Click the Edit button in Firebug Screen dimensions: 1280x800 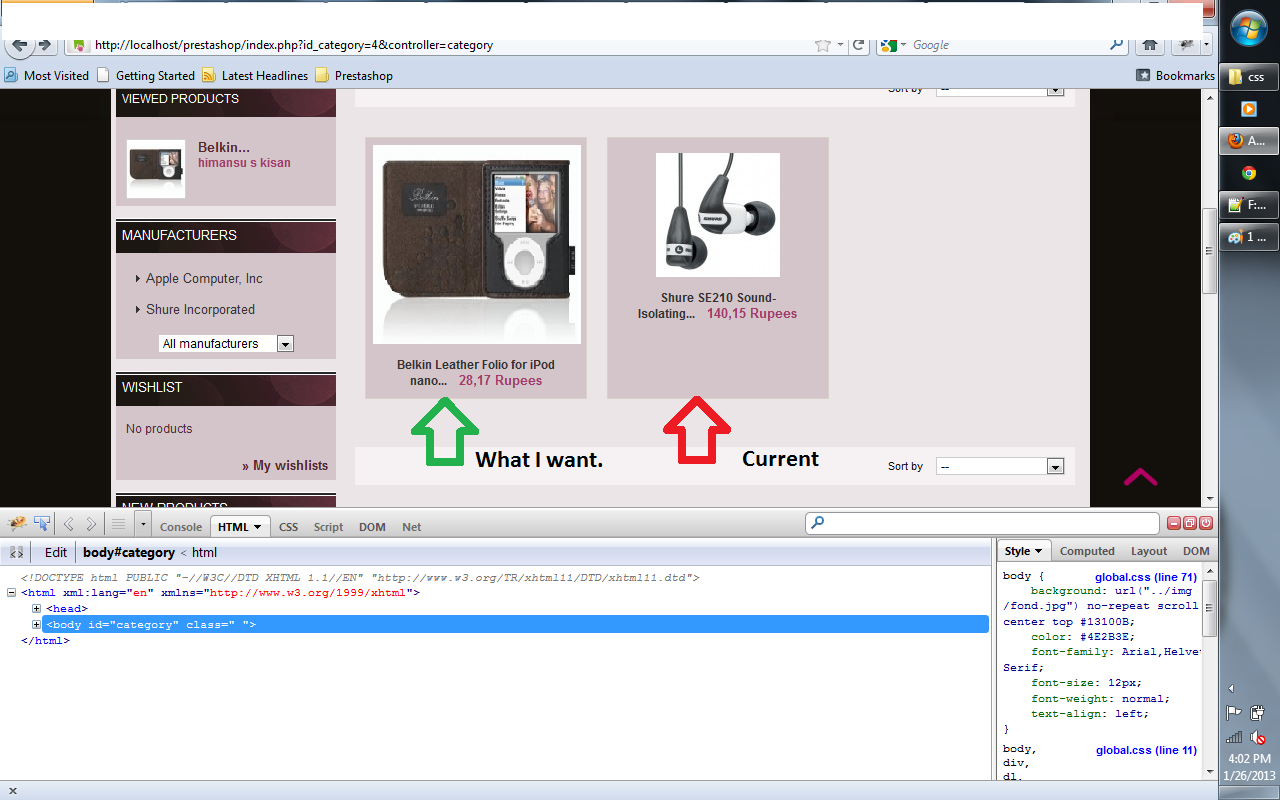[x=56, y=552]
